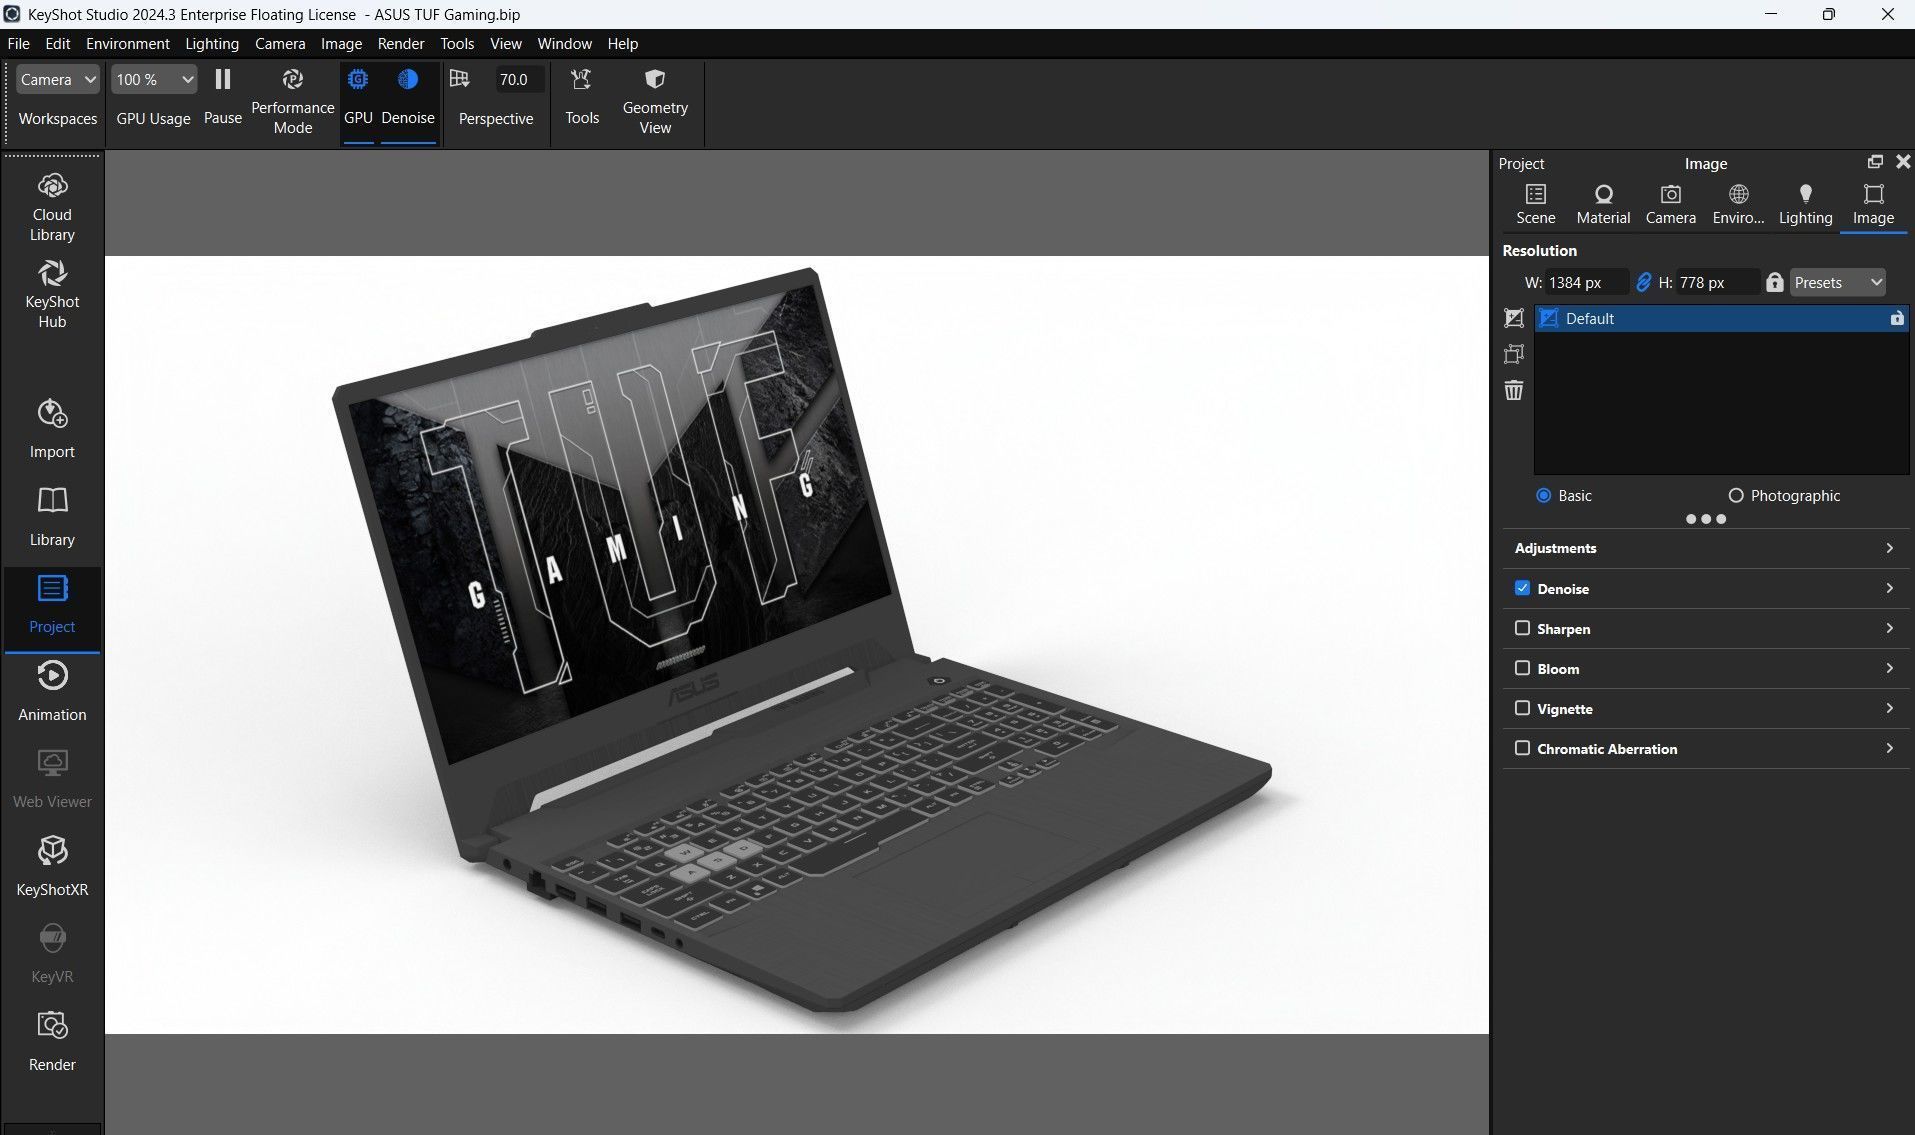Uncheck the Denoise checkbox
The image size is (1915, 1135).
[x=1522, y=588]
